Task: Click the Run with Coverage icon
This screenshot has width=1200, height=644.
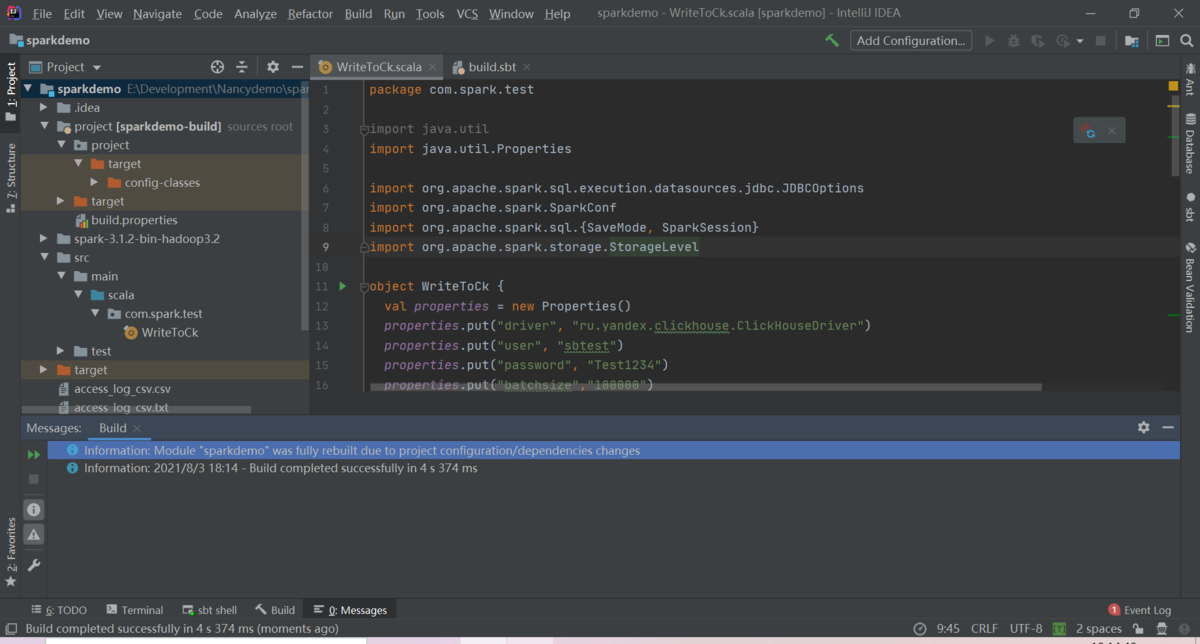Action: (x=1038, y=41)
